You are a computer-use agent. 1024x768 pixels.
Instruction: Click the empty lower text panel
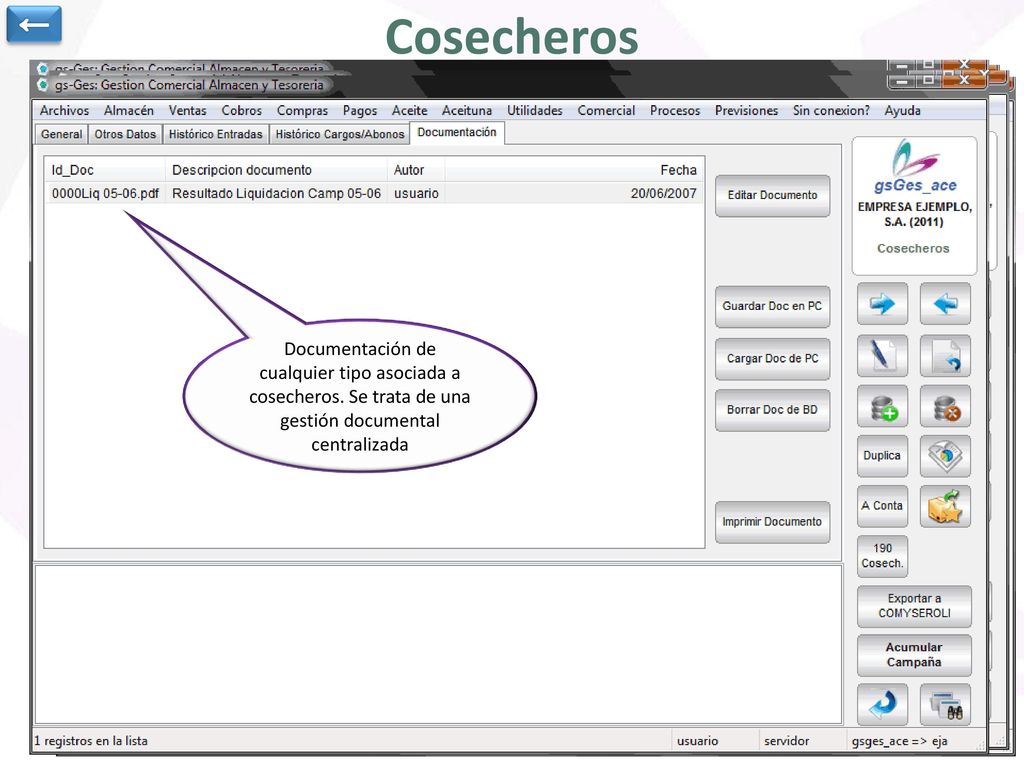(x=438, y=644)
